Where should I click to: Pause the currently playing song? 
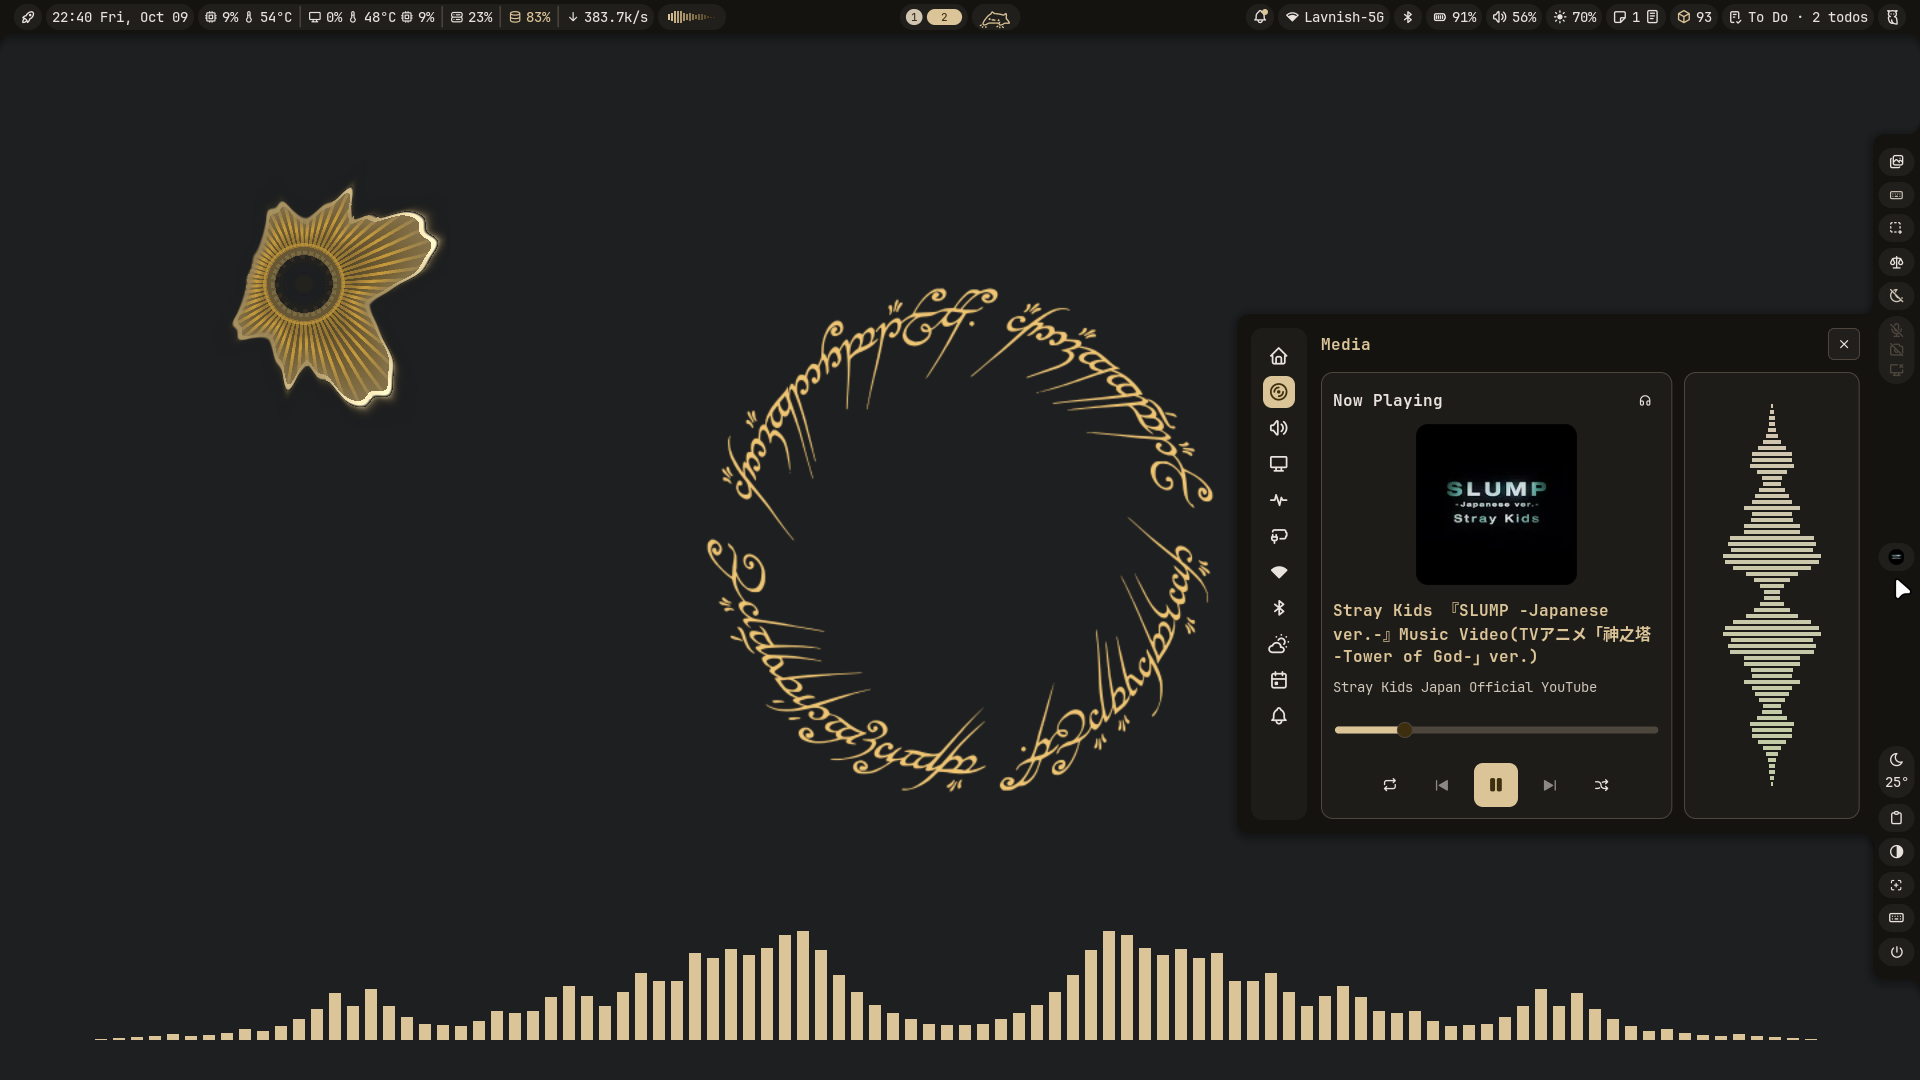tap(1496, 785)
